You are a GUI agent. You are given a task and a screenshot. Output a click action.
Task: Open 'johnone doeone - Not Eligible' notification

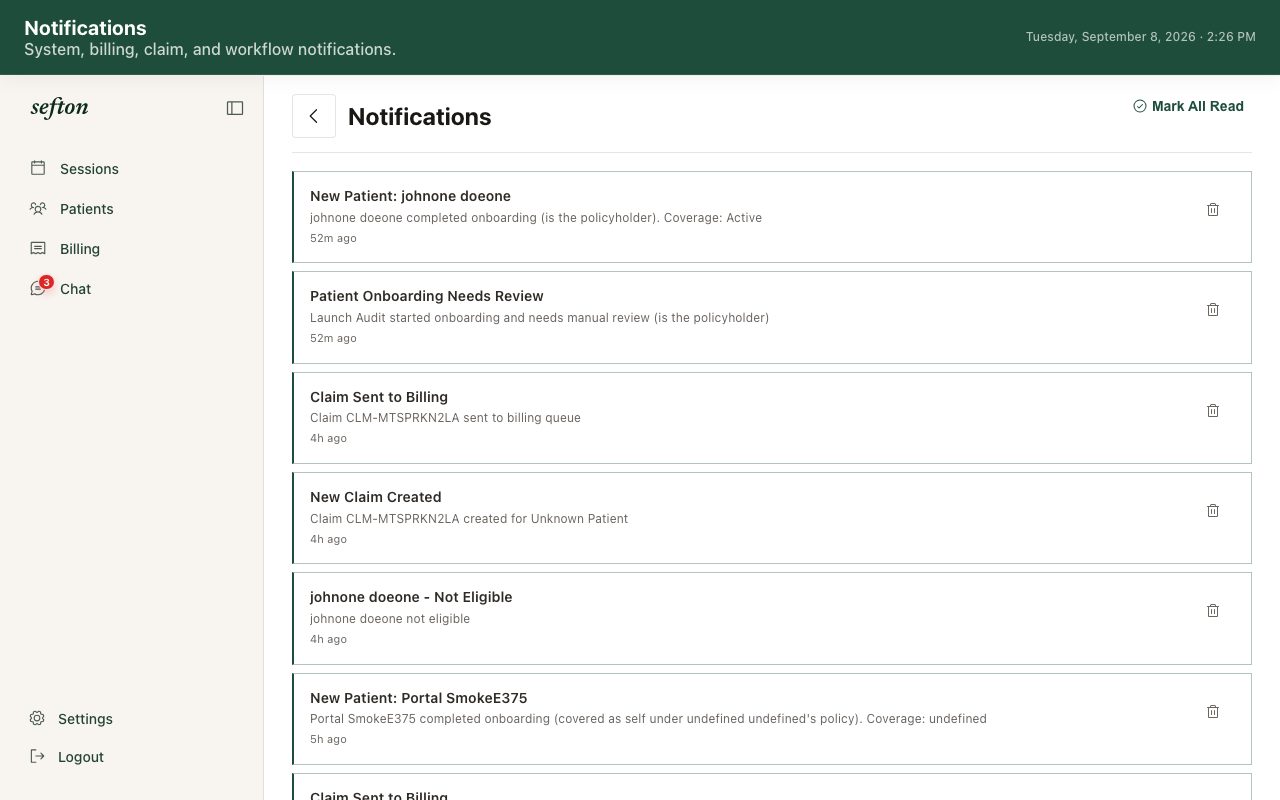pos(771,618)
